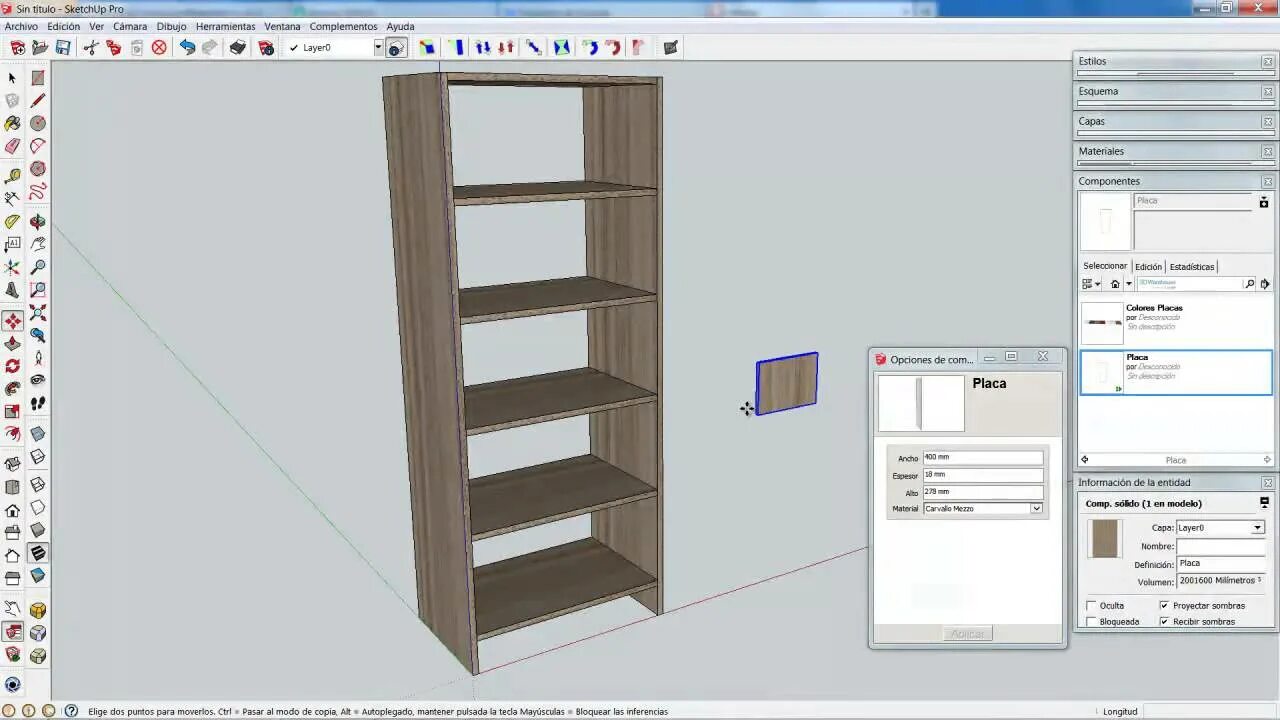Select the Look Around eye tool
Image resolution: width=1280 pixels, height=720 pixels.
pos(37,380)
